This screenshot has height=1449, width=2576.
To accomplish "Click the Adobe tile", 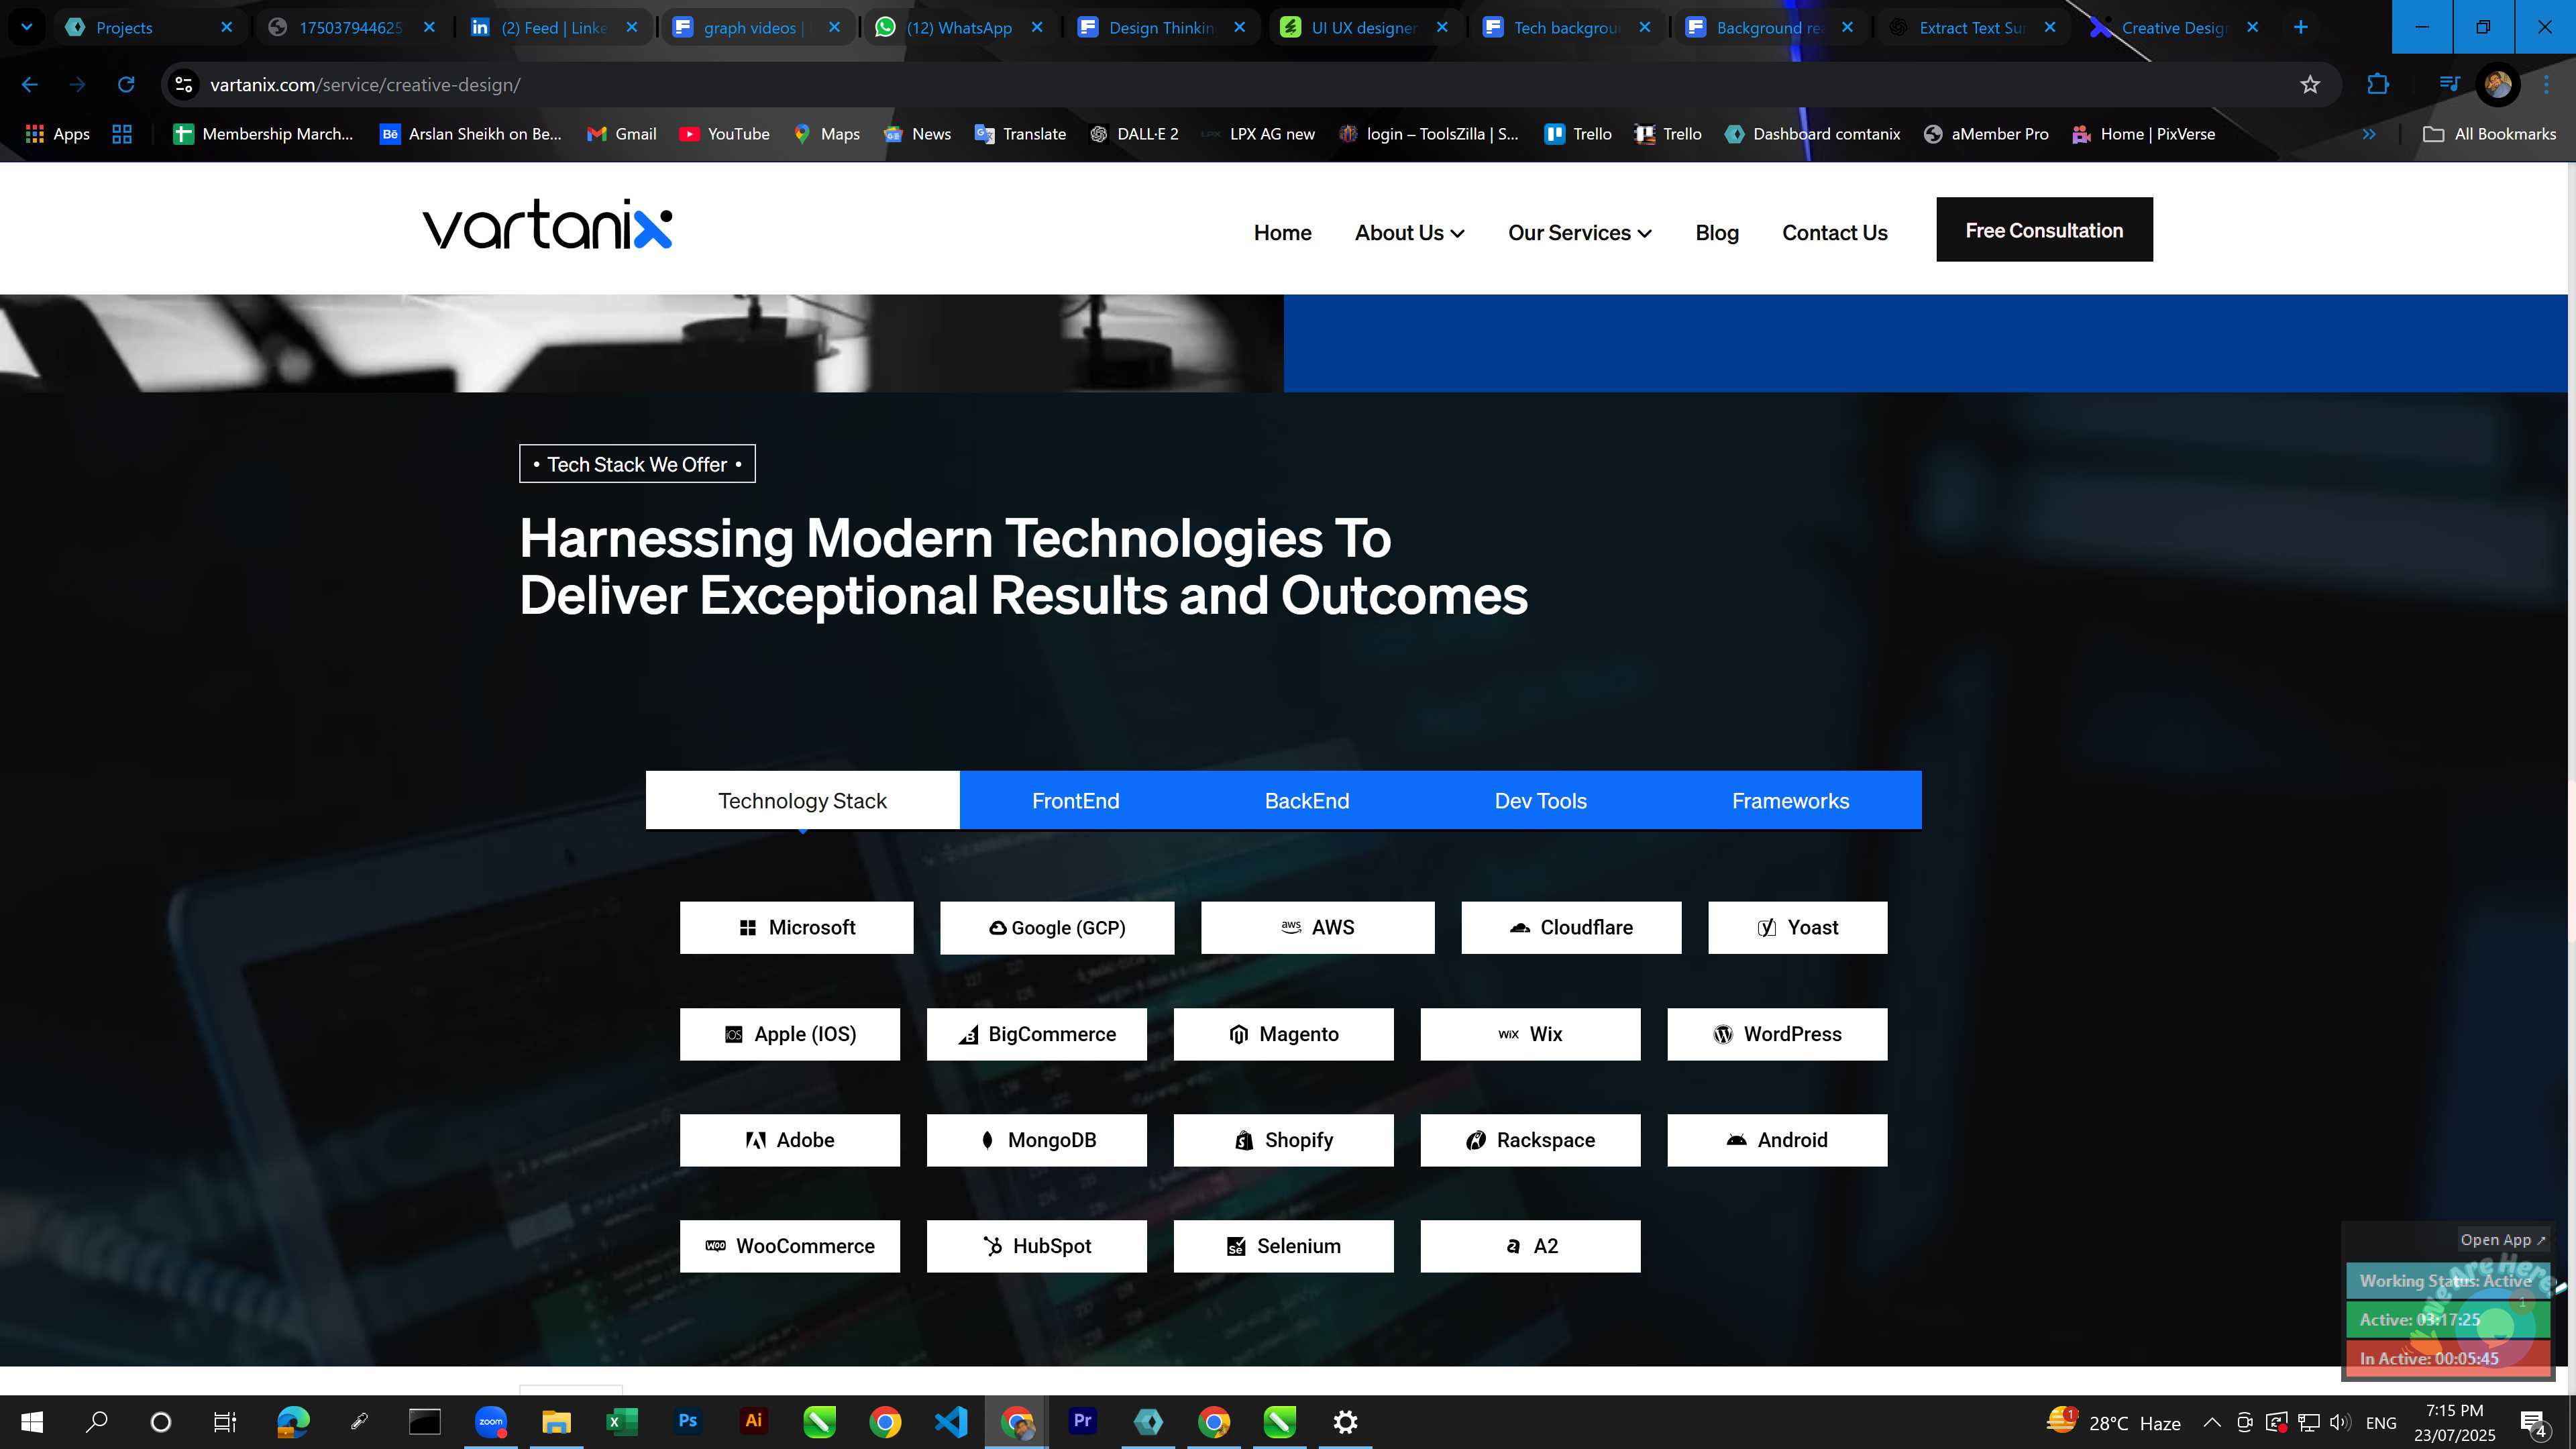I will [x=789, y=1140].
